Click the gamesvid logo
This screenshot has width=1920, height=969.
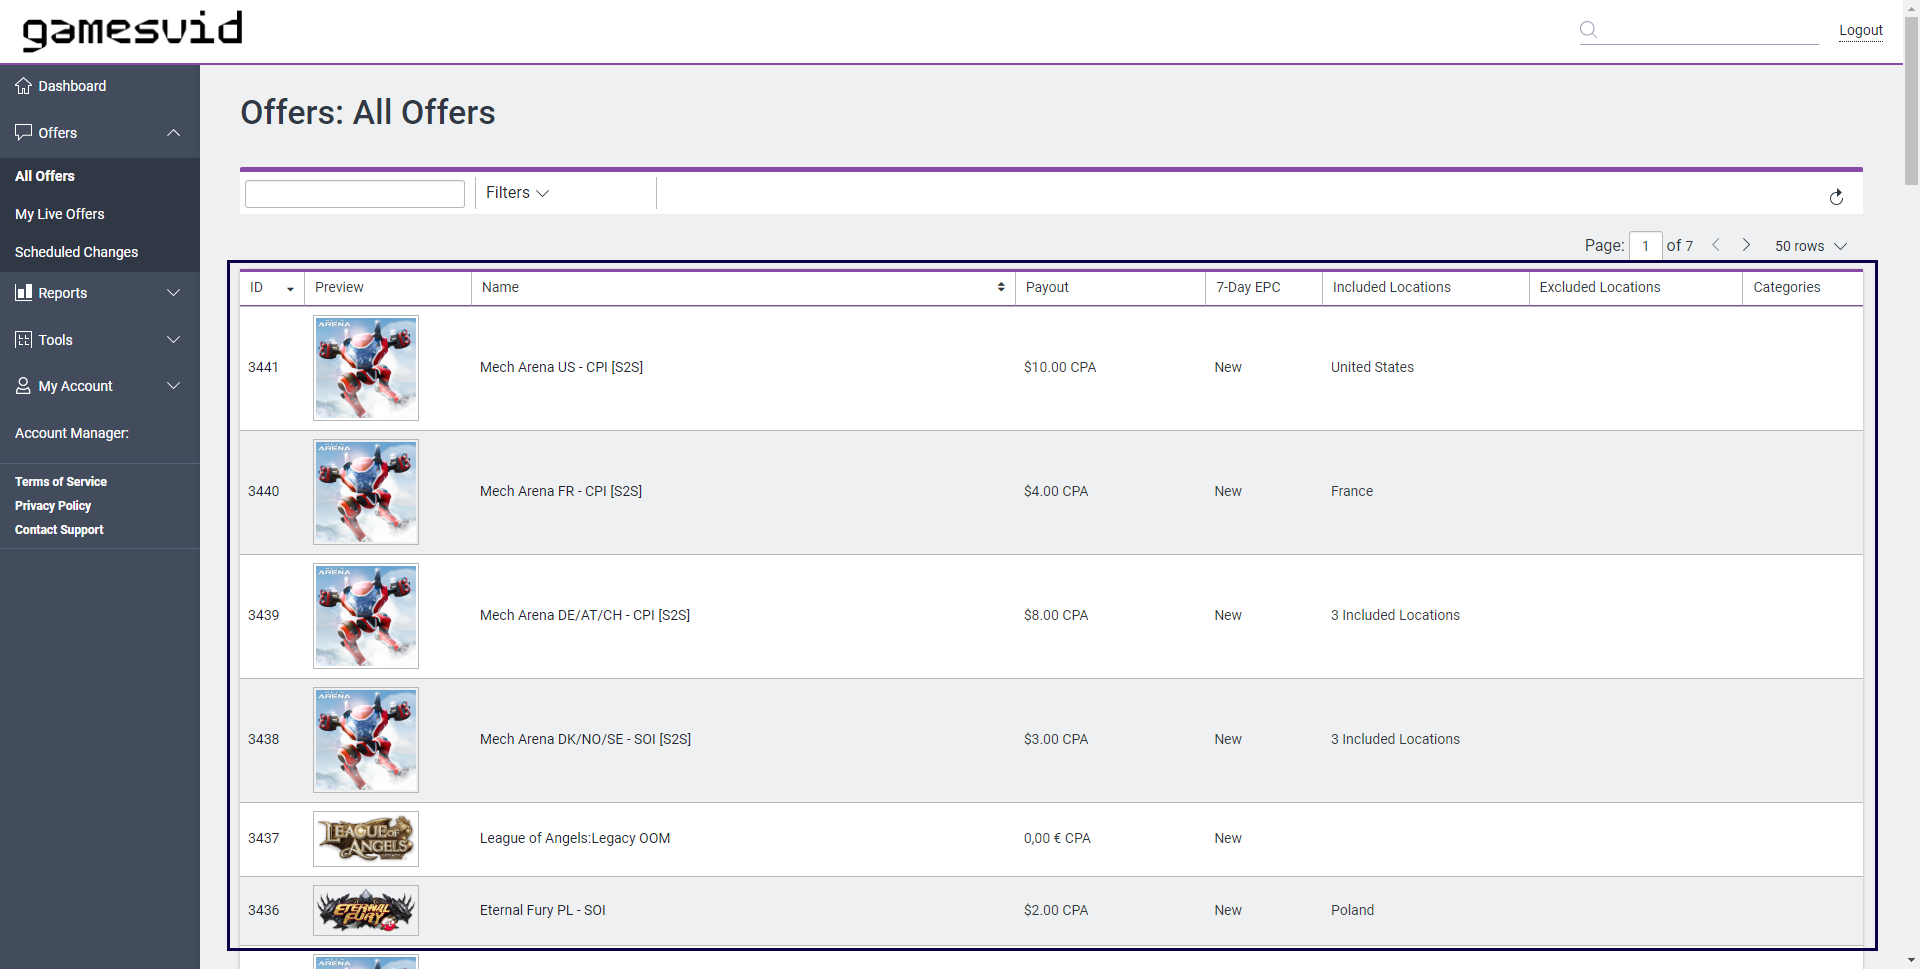[132, 30]
